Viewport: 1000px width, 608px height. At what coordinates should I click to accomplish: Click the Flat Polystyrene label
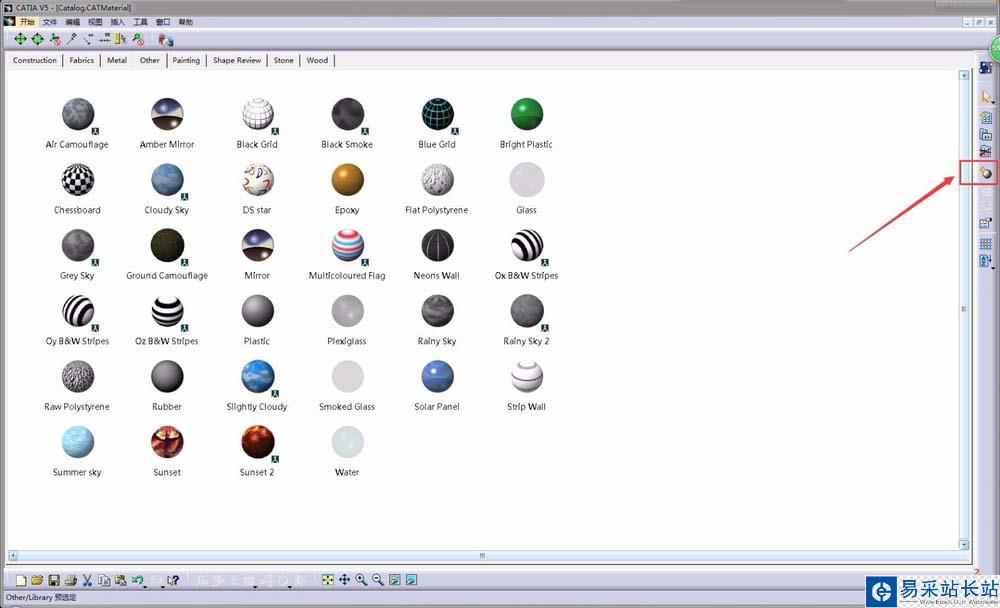(436, 210)
